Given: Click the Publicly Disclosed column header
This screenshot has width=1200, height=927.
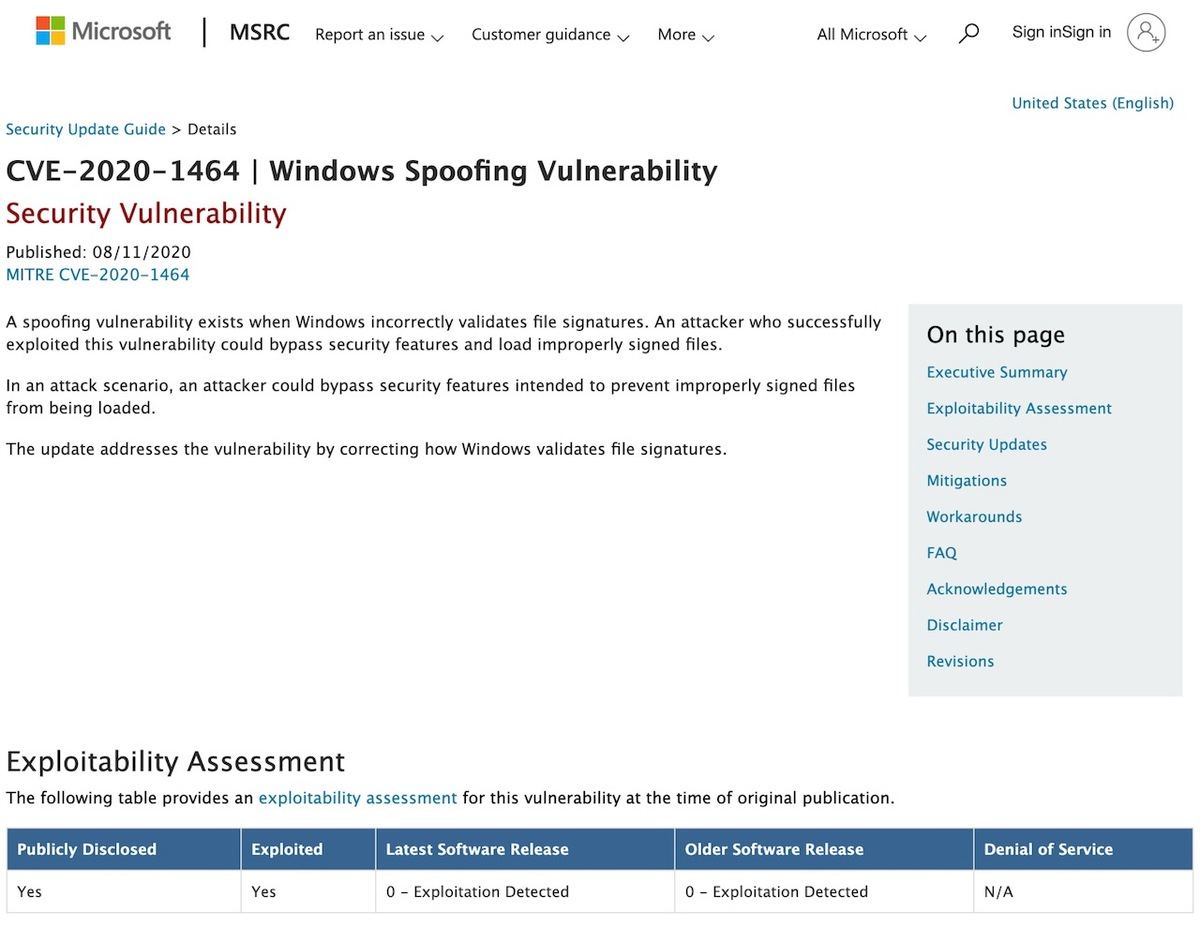Looking at the screenshot, I should pyautogui.click(x=124, y=849).
